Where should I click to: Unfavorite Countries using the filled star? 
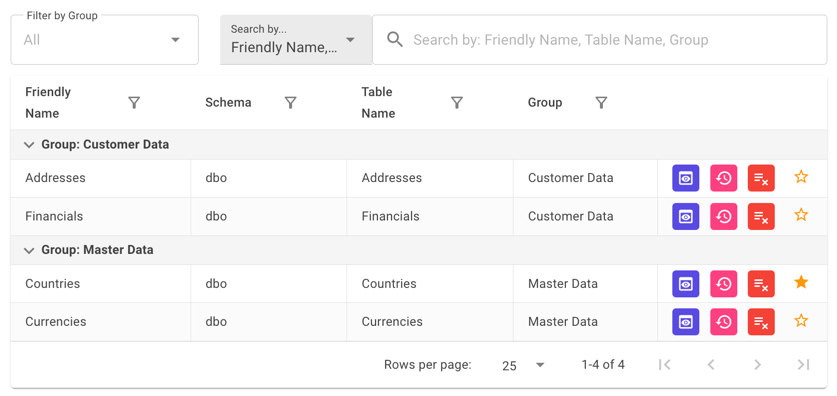tap(801, 282)
